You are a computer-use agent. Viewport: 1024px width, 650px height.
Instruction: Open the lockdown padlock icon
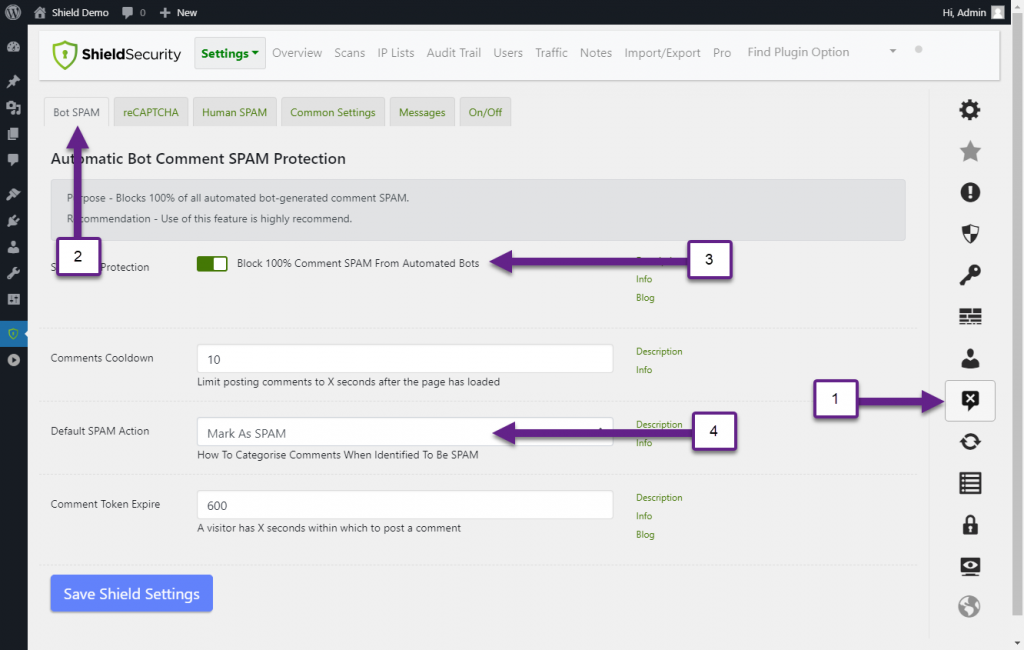click(x=969, y=524)
